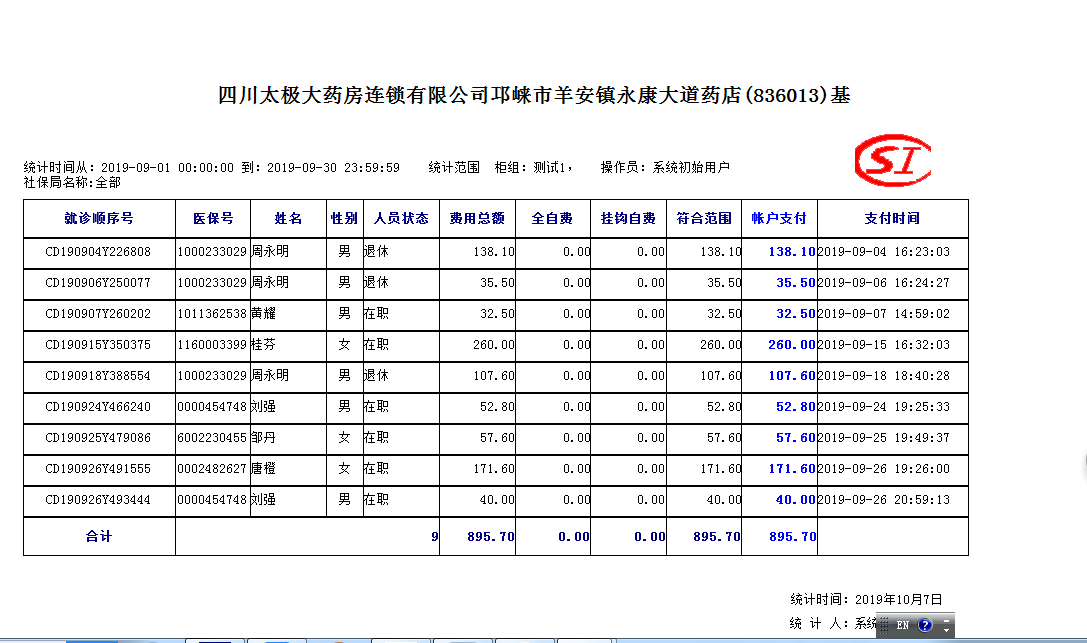Image resolution: width=1087 pixels, height=643 pixels.
Task: Click the record count 9 in totals
Action: click(435, 536)
